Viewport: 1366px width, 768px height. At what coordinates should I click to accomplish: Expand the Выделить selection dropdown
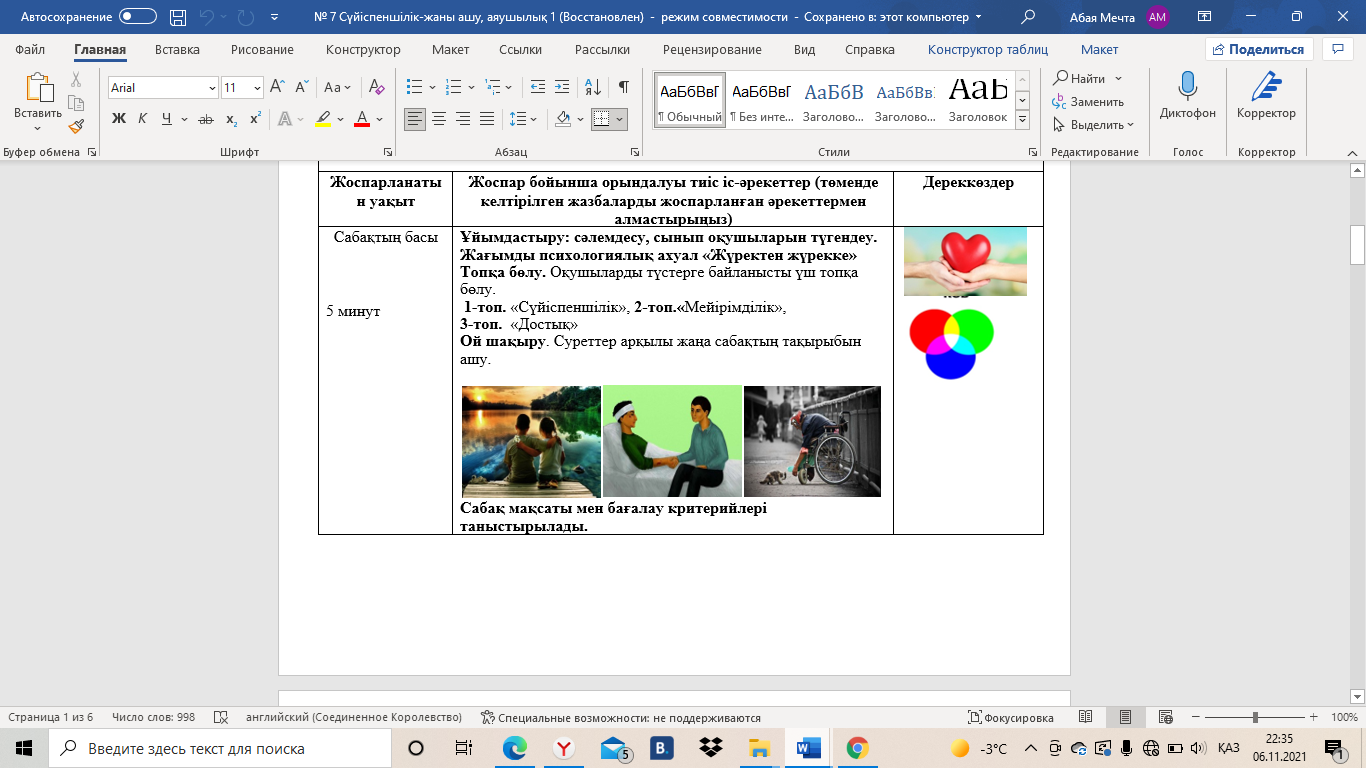point(1094,125)
